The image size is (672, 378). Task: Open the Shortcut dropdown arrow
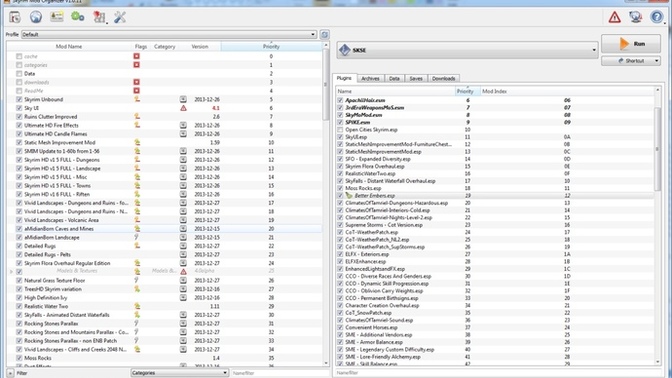point(657,61)
